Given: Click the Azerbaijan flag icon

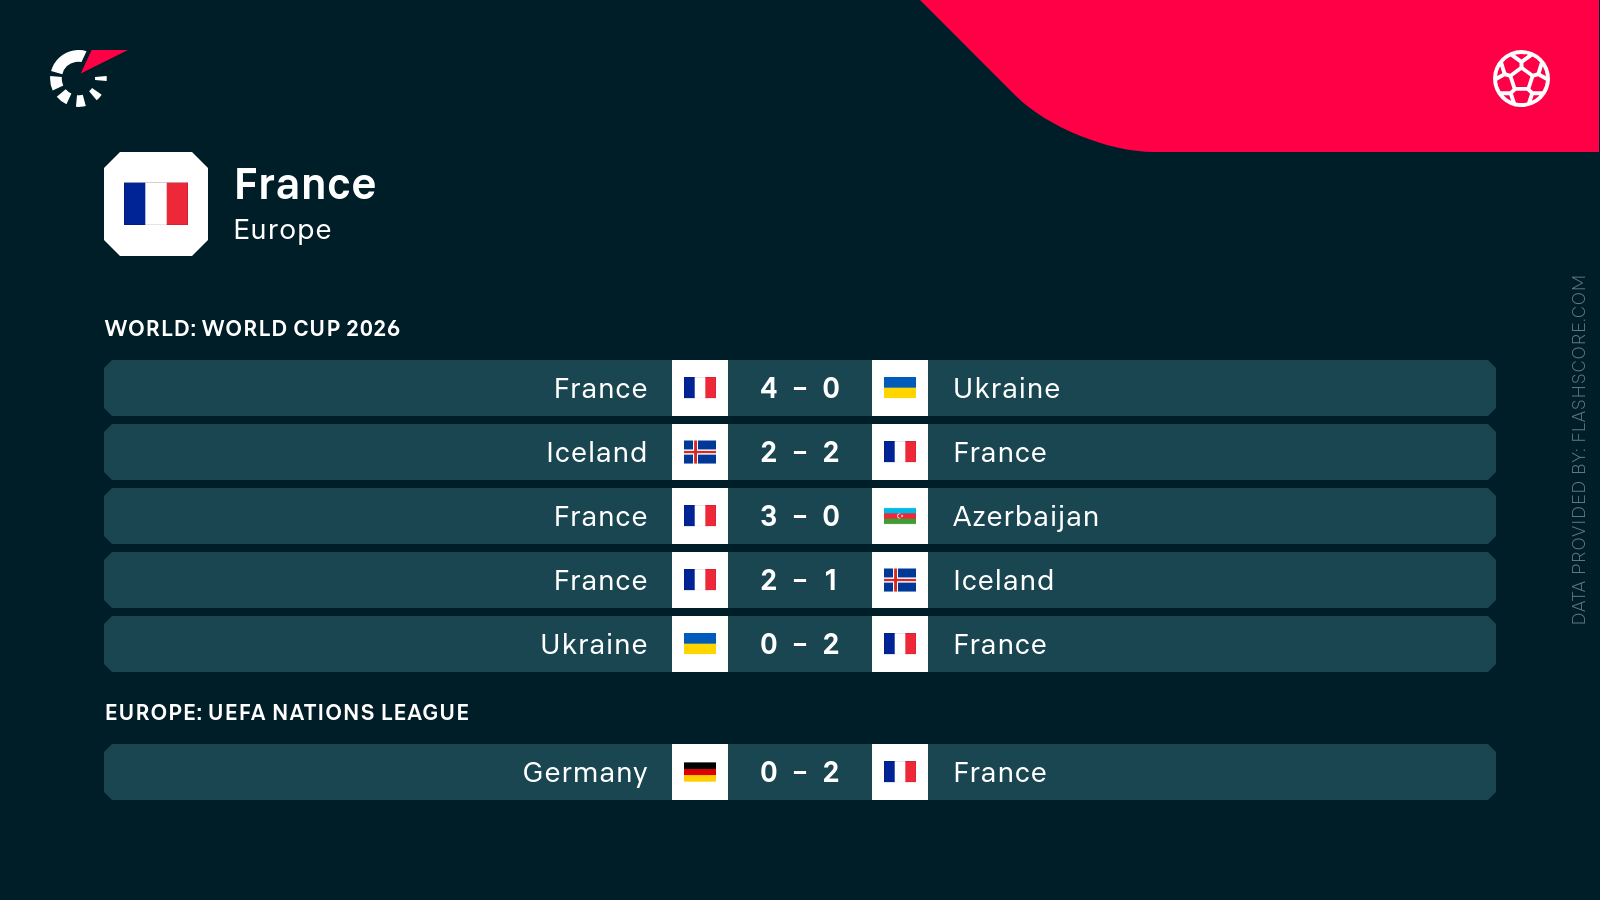Looking at the screenshot, I should (x=900, y=516).
